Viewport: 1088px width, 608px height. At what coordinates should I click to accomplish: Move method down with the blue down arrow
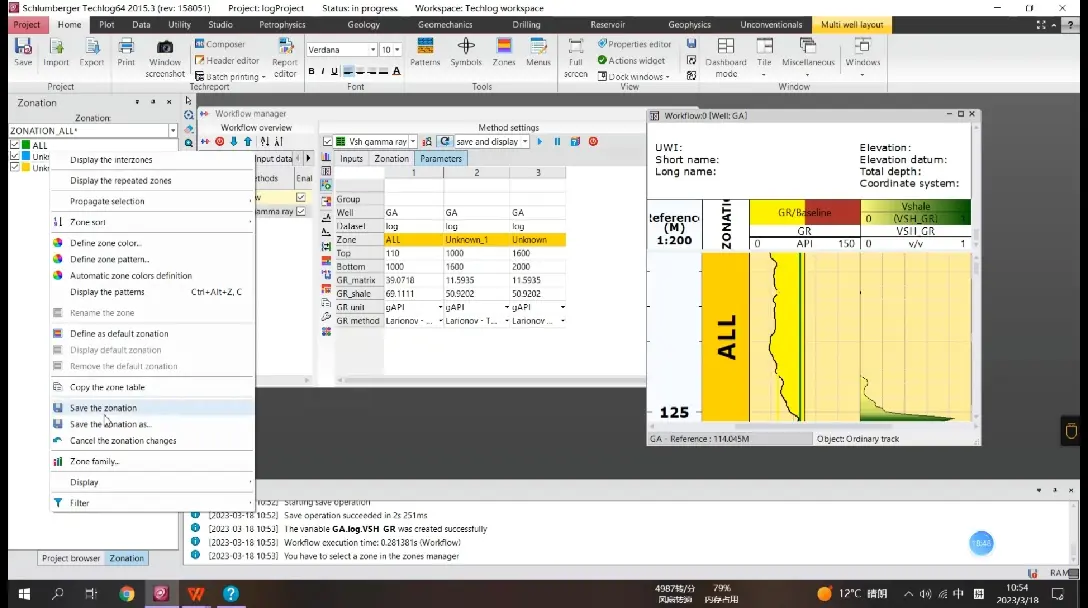(x=233, y=142)
